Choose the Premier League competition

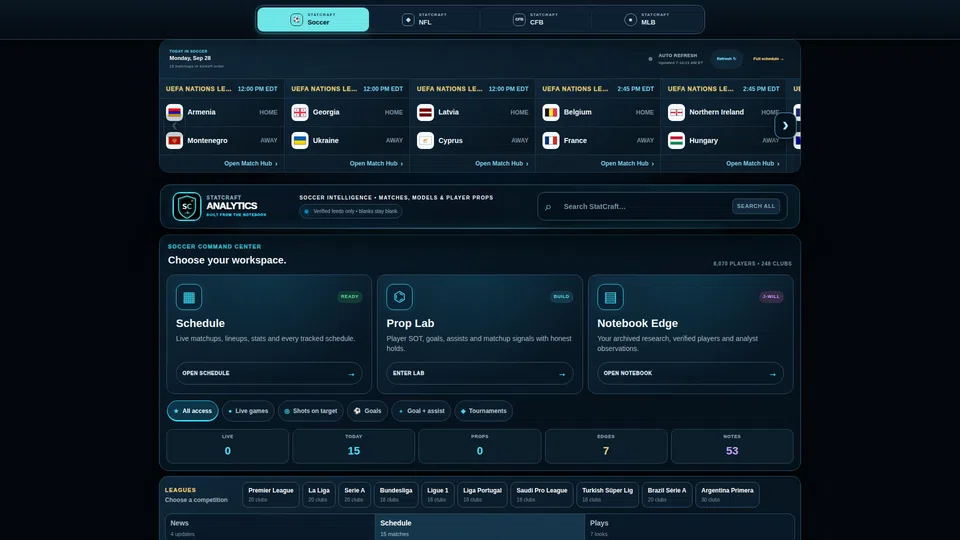[271, 495]
